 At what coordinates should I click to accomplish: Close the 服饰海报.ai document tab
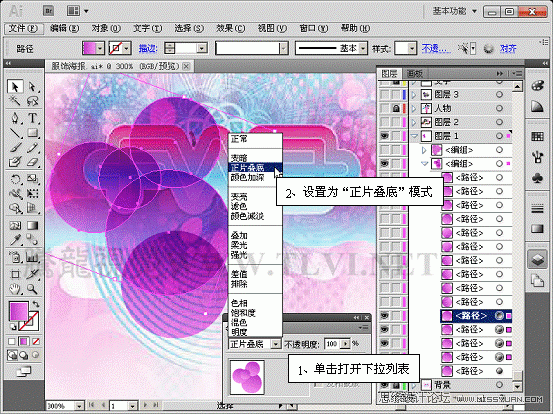[187, 66]
